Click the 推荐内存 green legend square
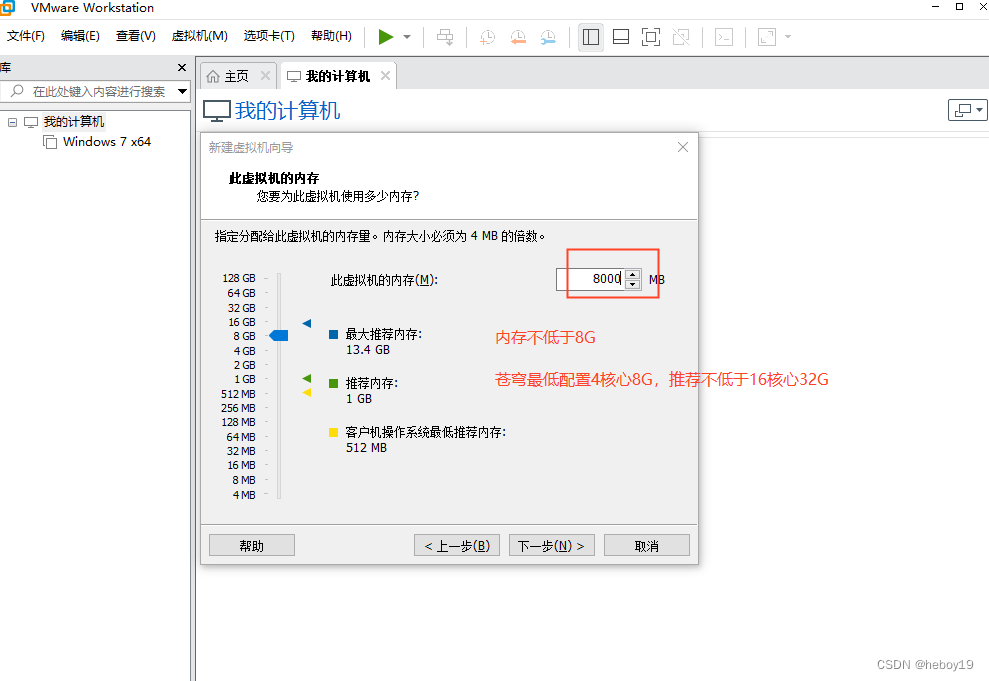989x681 pixels. click(x=334, y=383)
